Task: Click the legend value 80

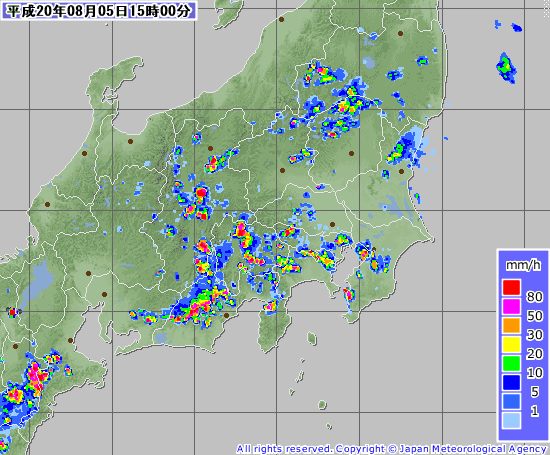Action: [x=534, y=297]
